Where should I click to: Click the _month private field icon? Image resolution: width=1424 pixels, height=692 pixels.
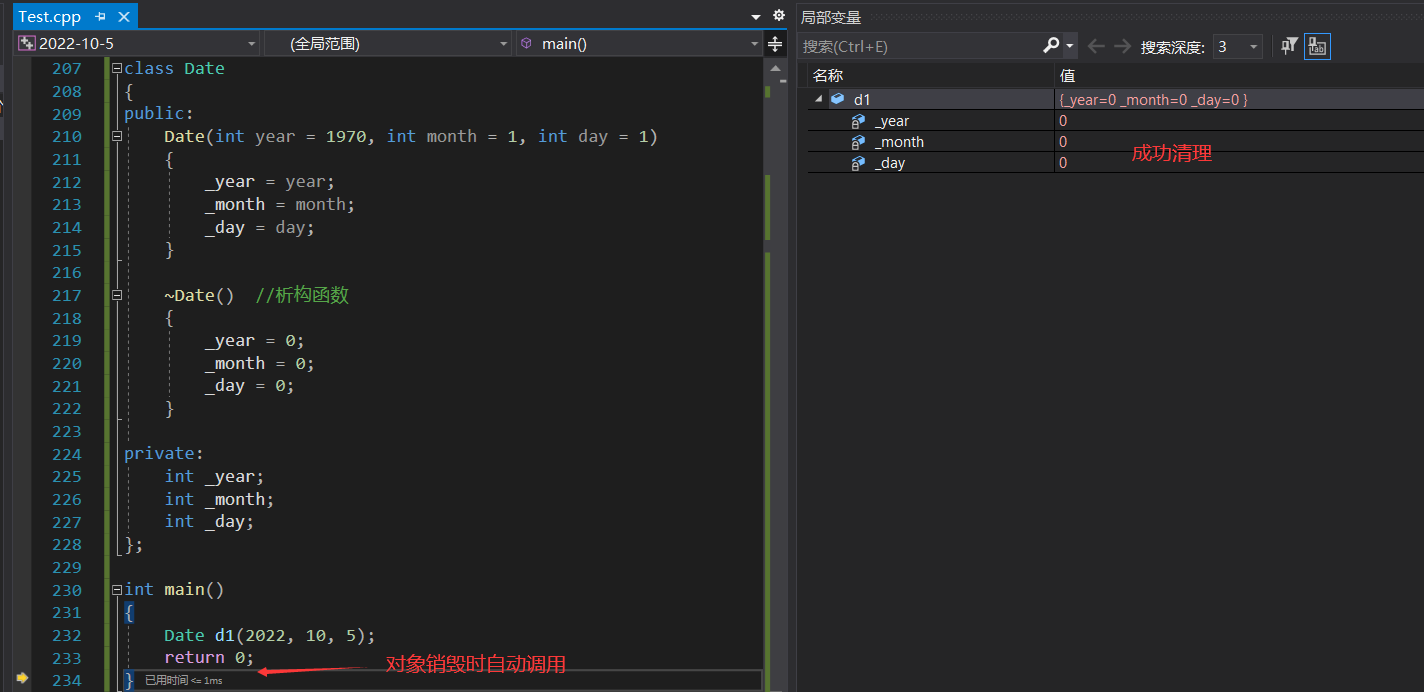(x=858, y=142)
